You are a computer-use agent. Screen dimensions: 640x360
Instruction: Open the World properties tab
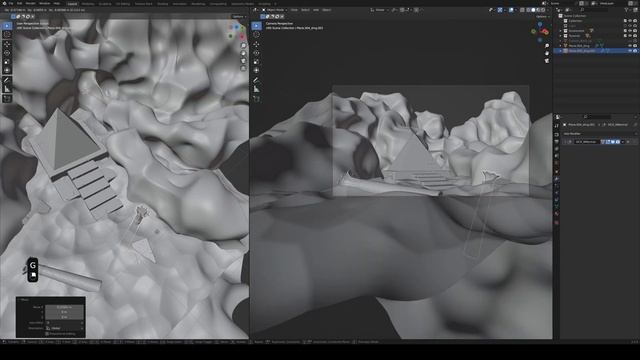point(556,163)
